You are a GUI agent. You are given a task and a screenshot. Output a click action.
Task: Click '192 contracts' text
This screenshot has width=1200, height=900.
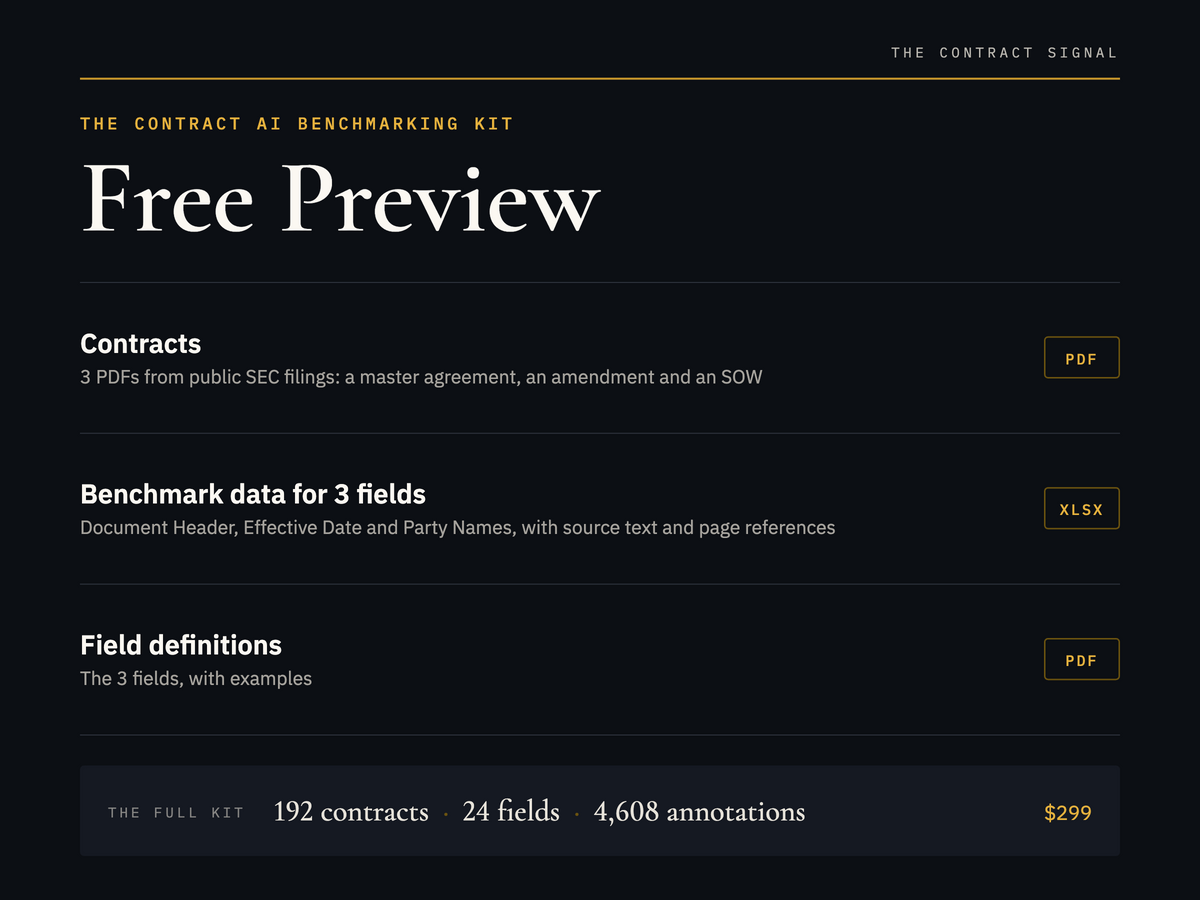click(x=351, y=811)
